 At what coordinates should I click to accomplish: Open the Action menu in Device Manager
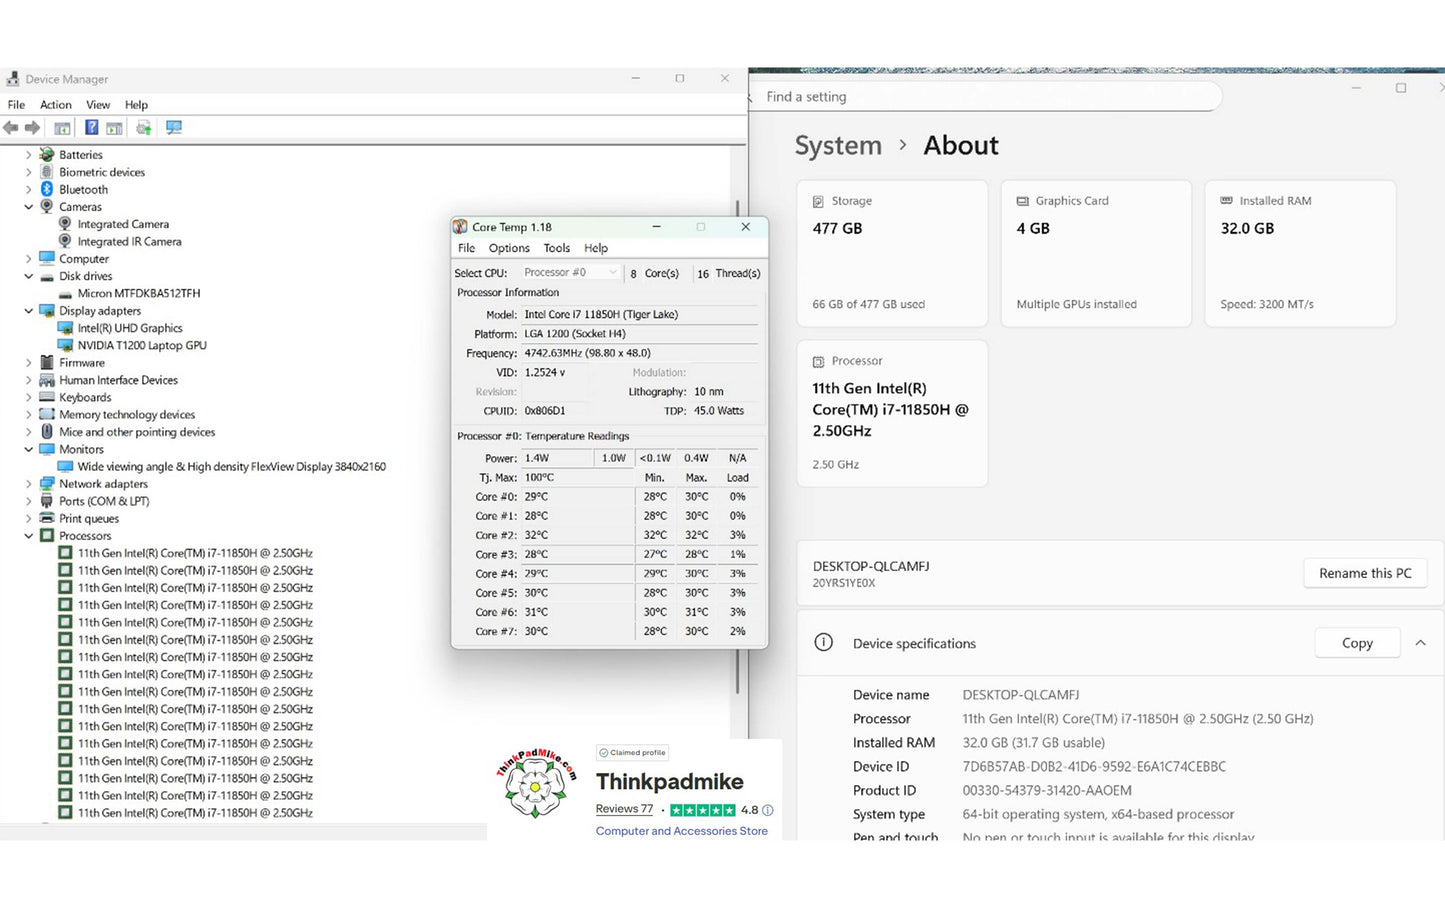click(x=56, y=105)
